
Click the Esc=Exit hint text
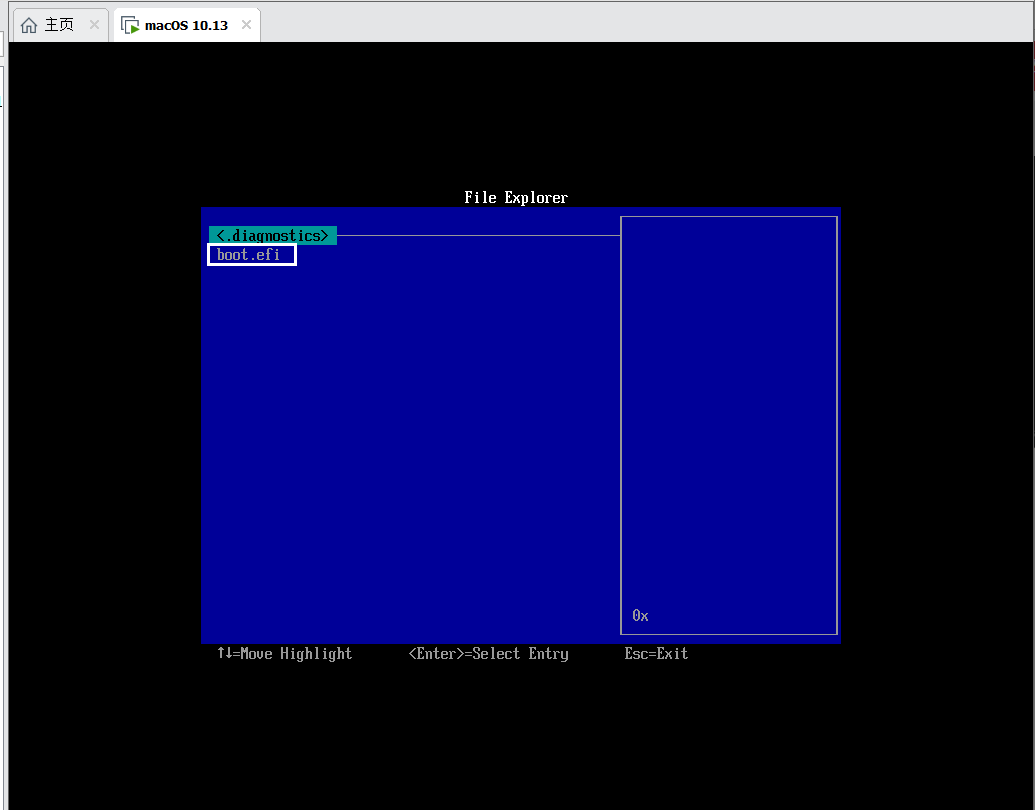pyautogui.click(x=656, y=654)
